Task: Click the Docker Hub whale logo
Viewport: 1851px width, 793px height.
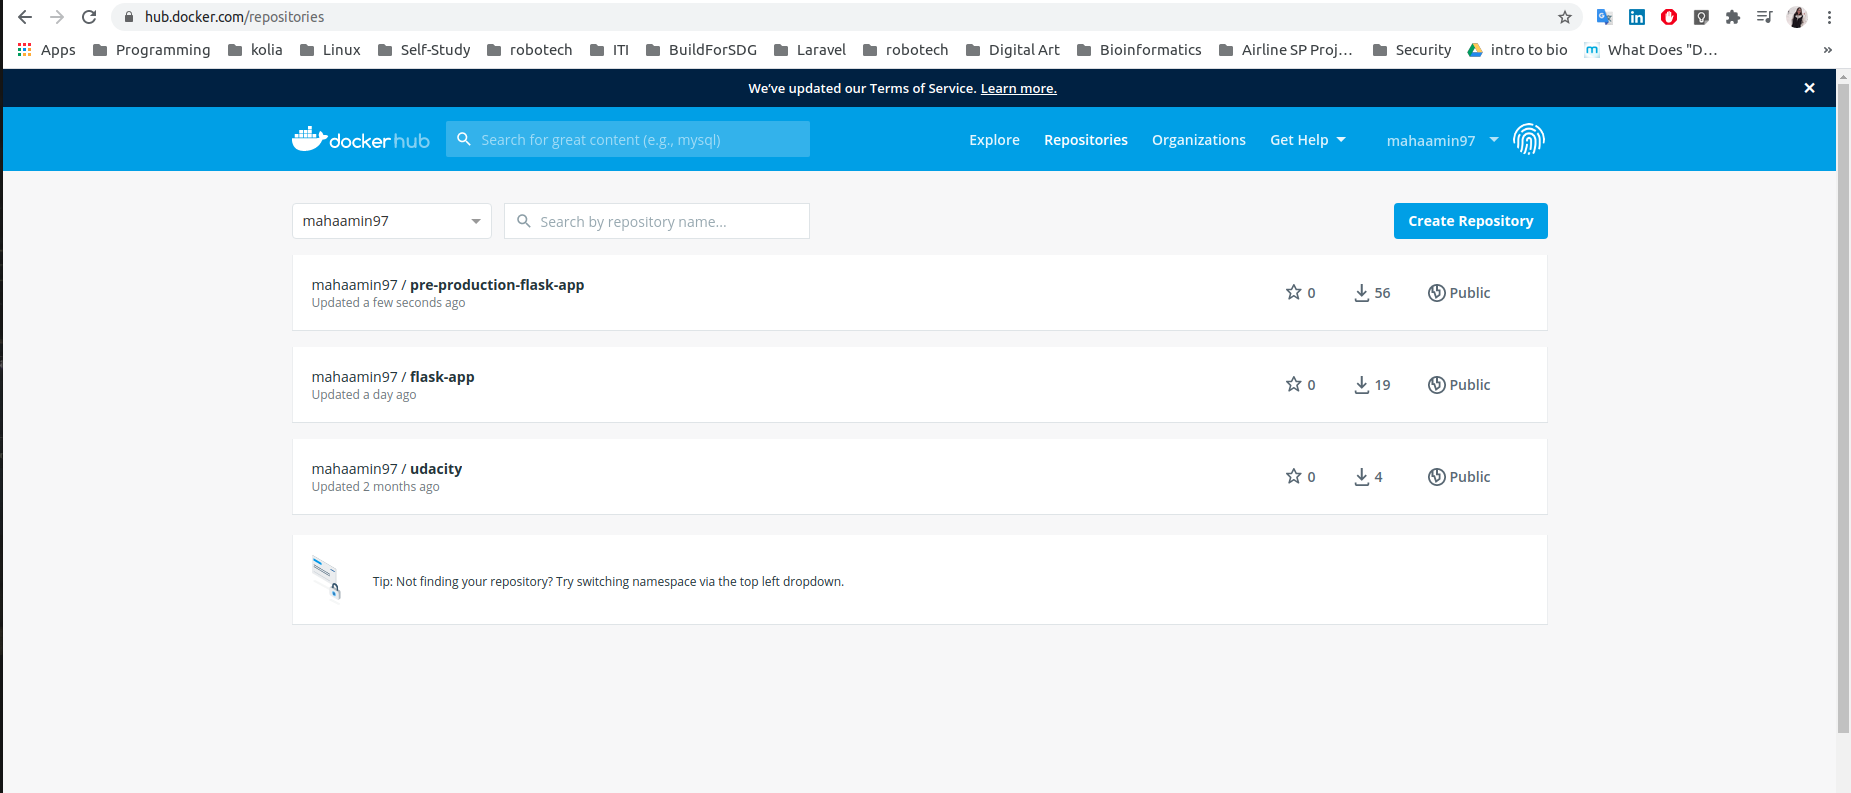Action: (x=360, y=139)
